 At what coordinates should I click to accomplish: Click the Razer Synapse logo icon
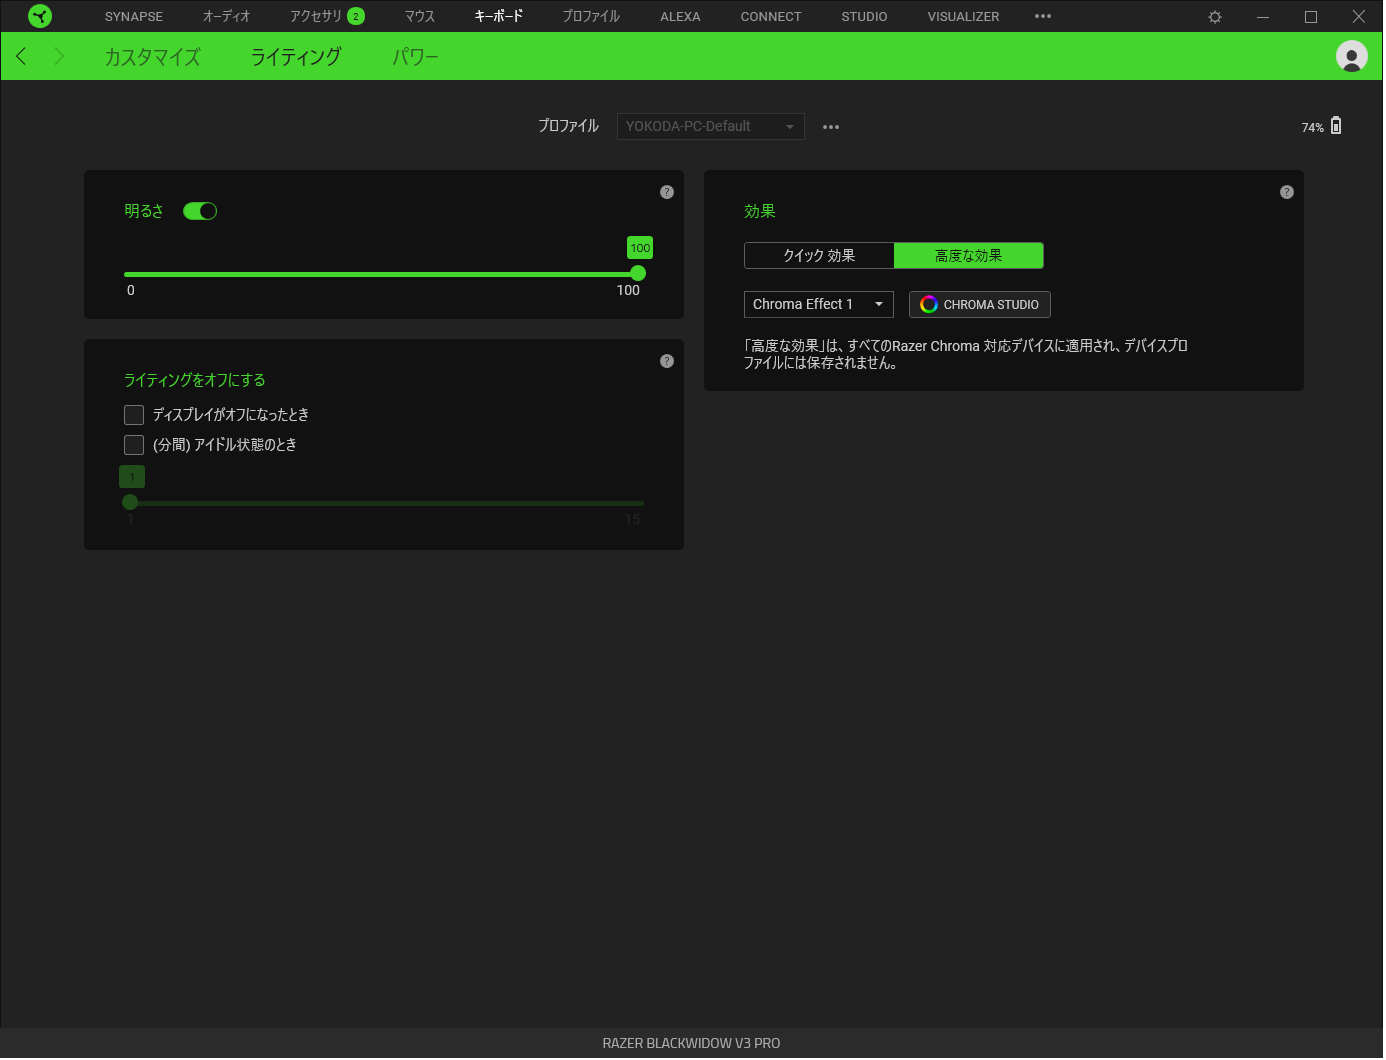click(x=40, y=16)
